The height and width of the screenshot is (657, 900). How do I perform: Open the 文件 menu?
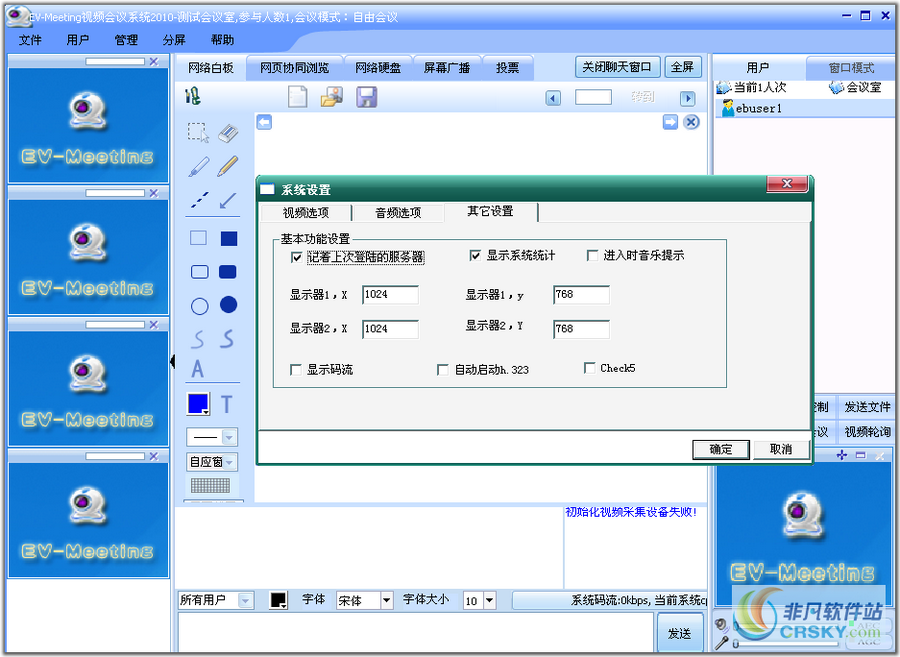(x=30, y=40)
